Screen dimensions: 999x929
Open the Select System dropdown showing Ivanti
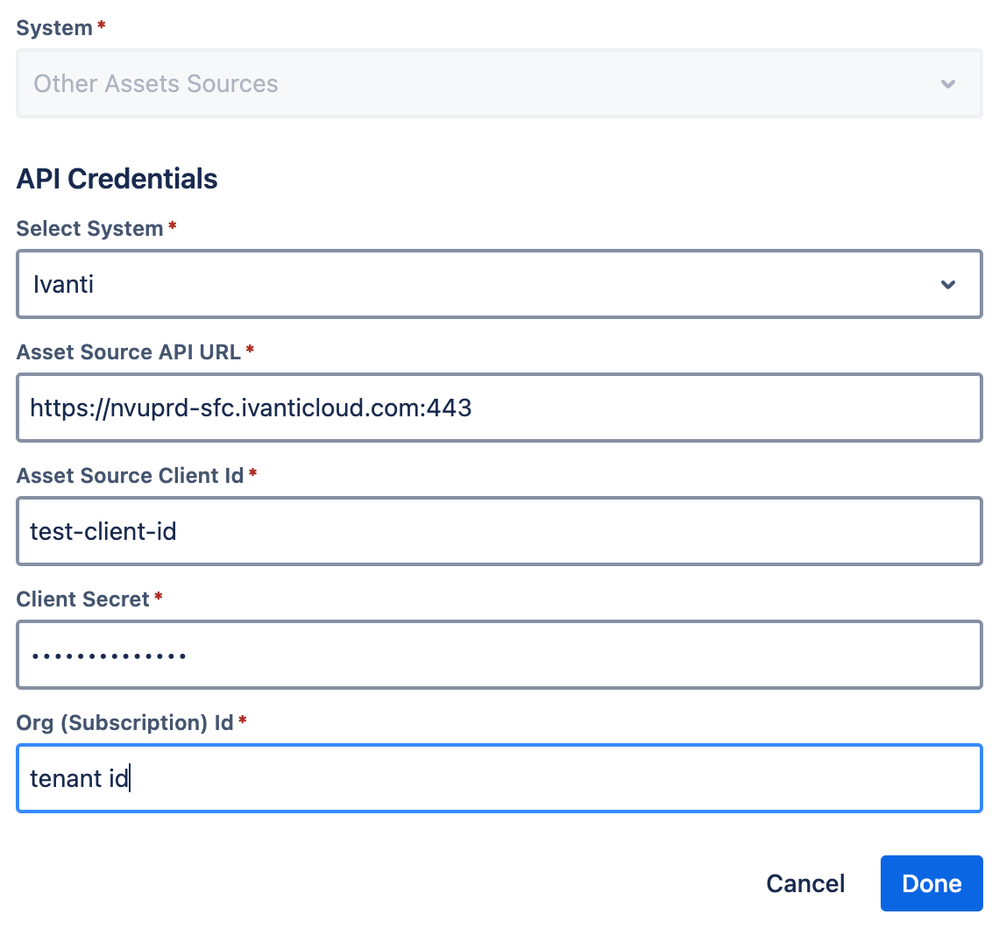click(480, 285)
